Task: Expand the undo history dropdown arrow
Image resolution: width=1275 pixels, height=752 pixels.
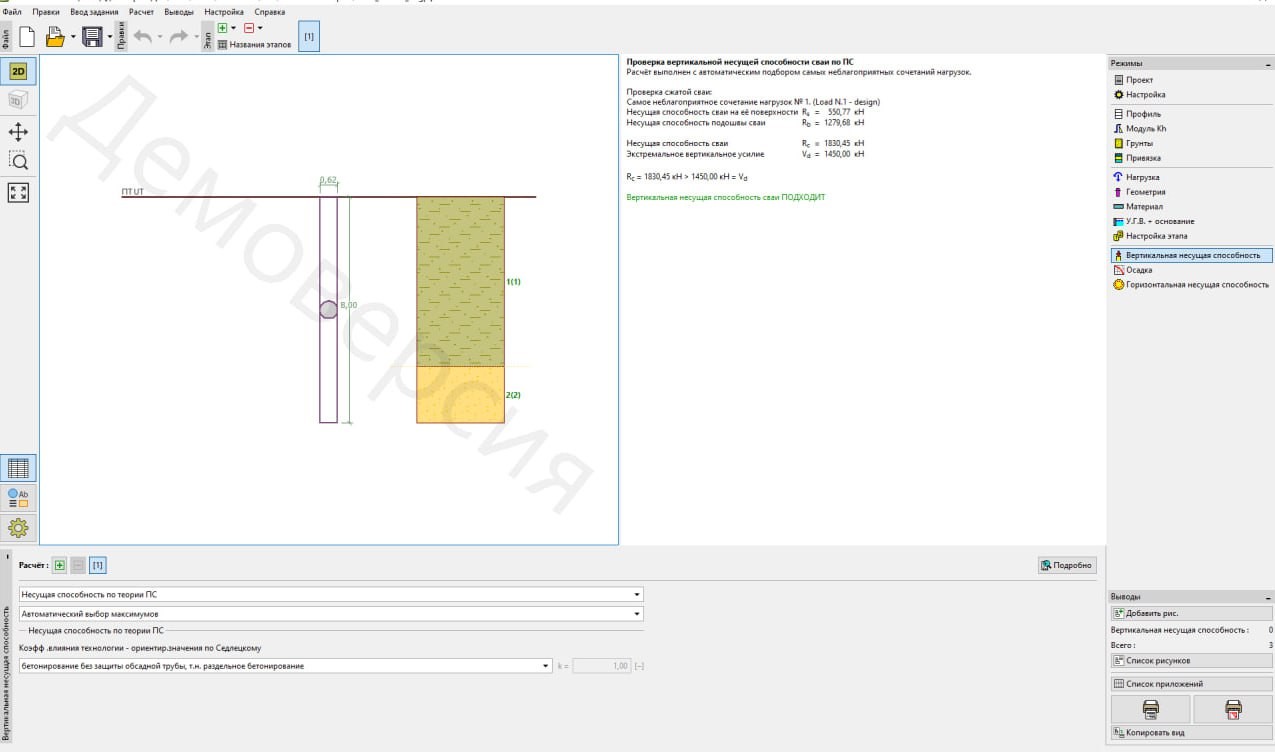Action: pyautogui.click(x=160, y=38)
